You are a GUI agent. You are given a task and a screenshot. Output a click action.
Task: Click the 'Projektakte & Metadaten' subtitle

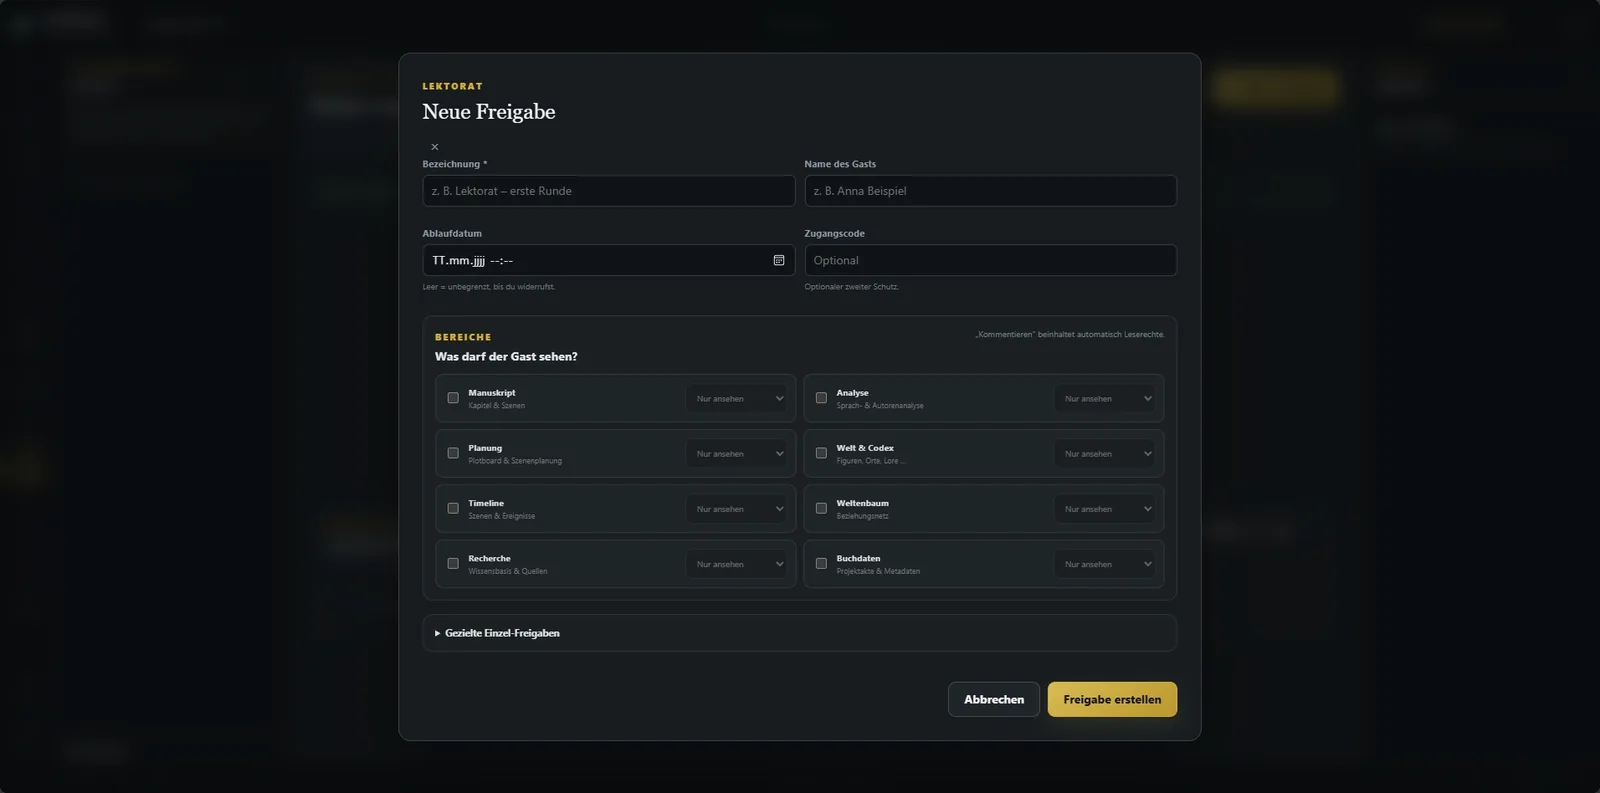click(x=878, y=571)
